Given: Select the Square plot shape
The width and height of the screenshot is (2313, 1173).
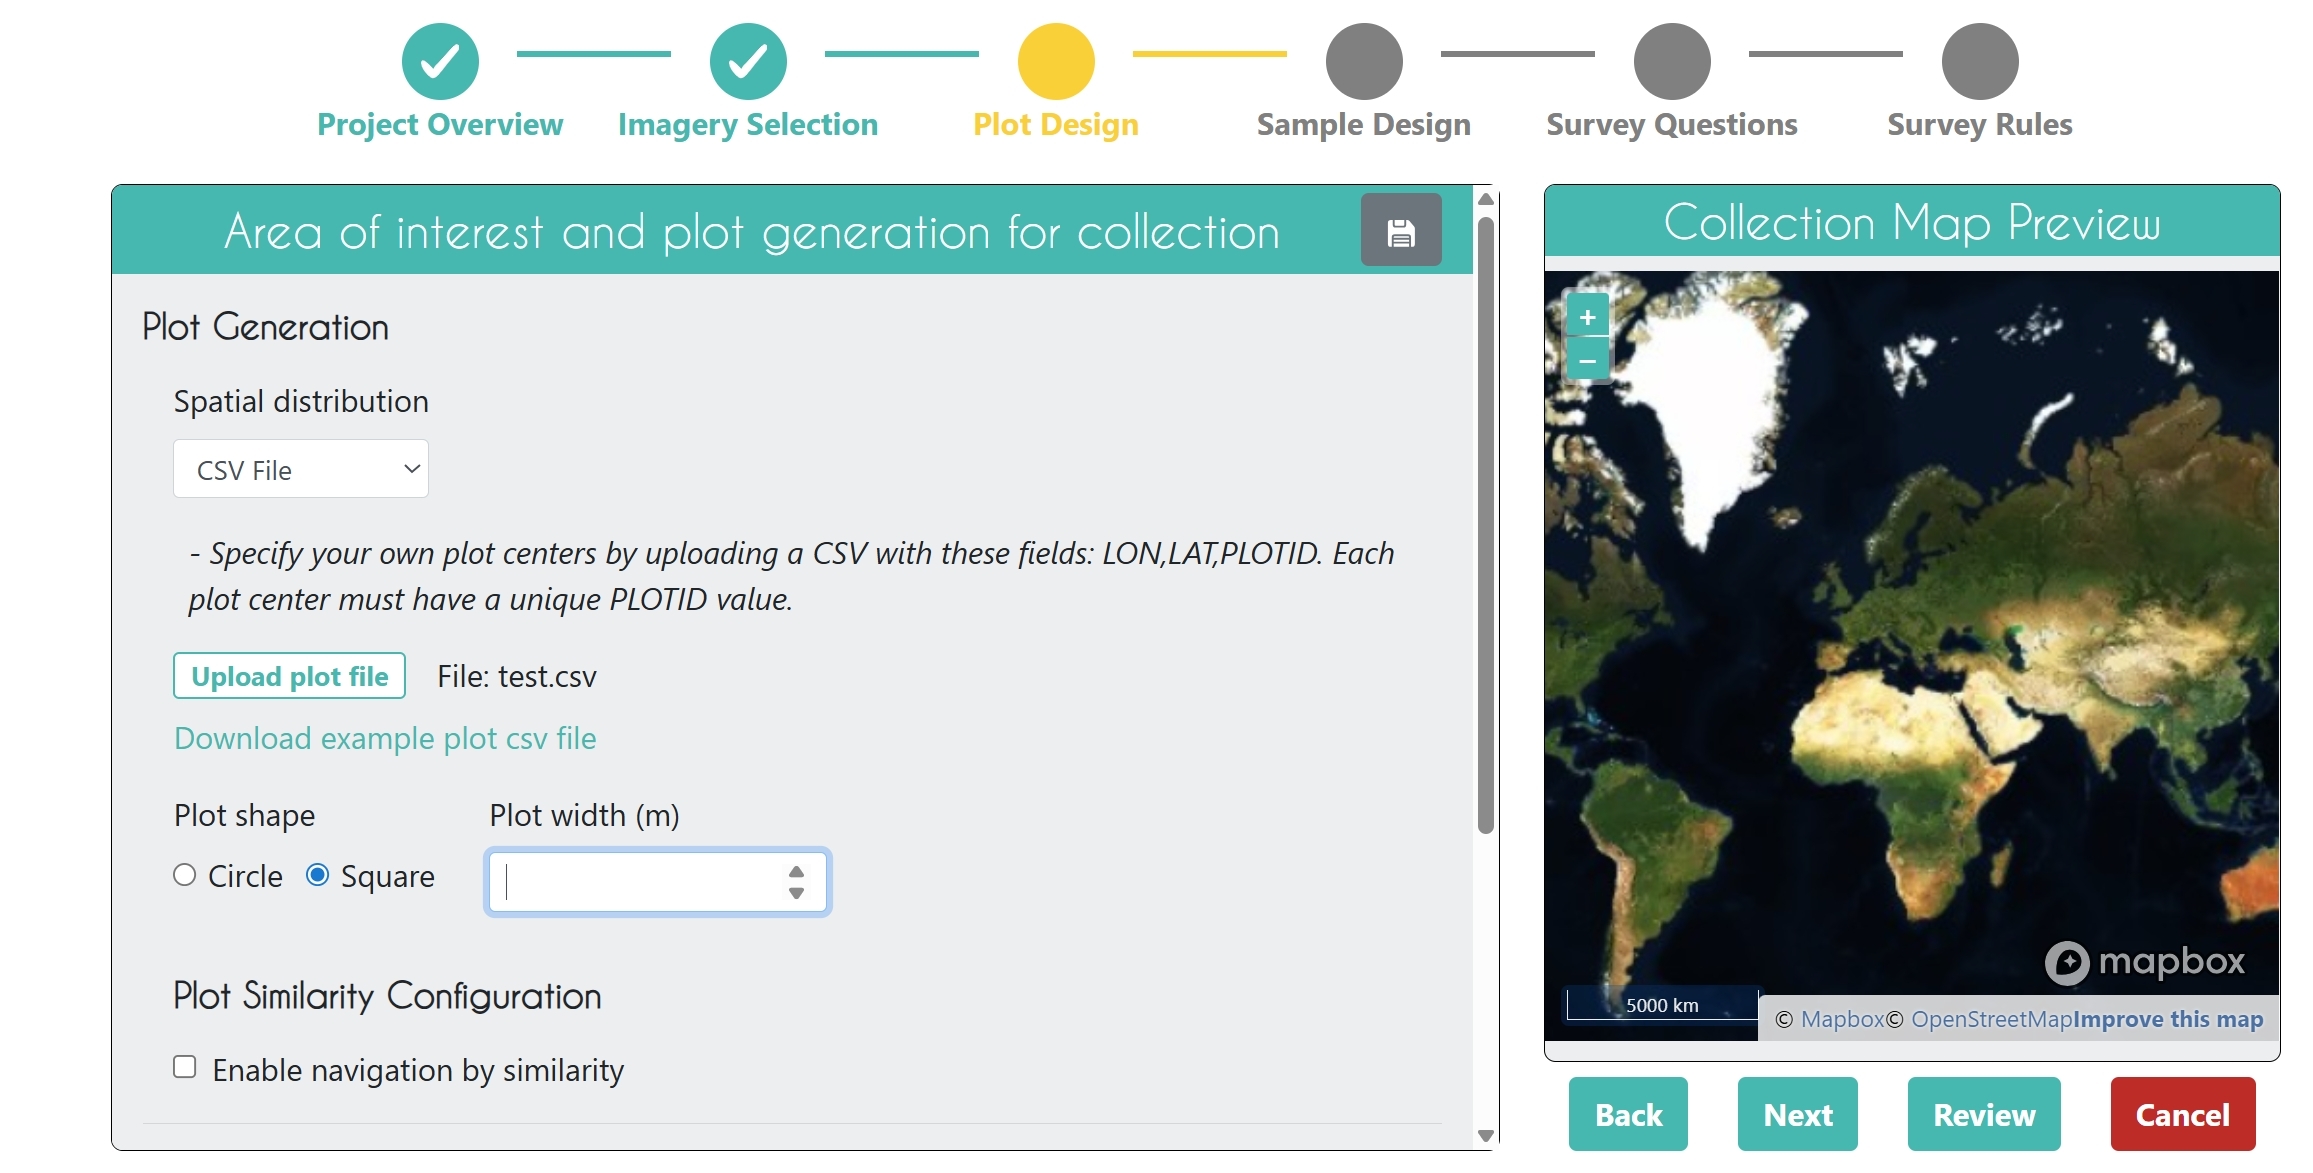Looking at the screenshot, I should [x=318, y=875].
